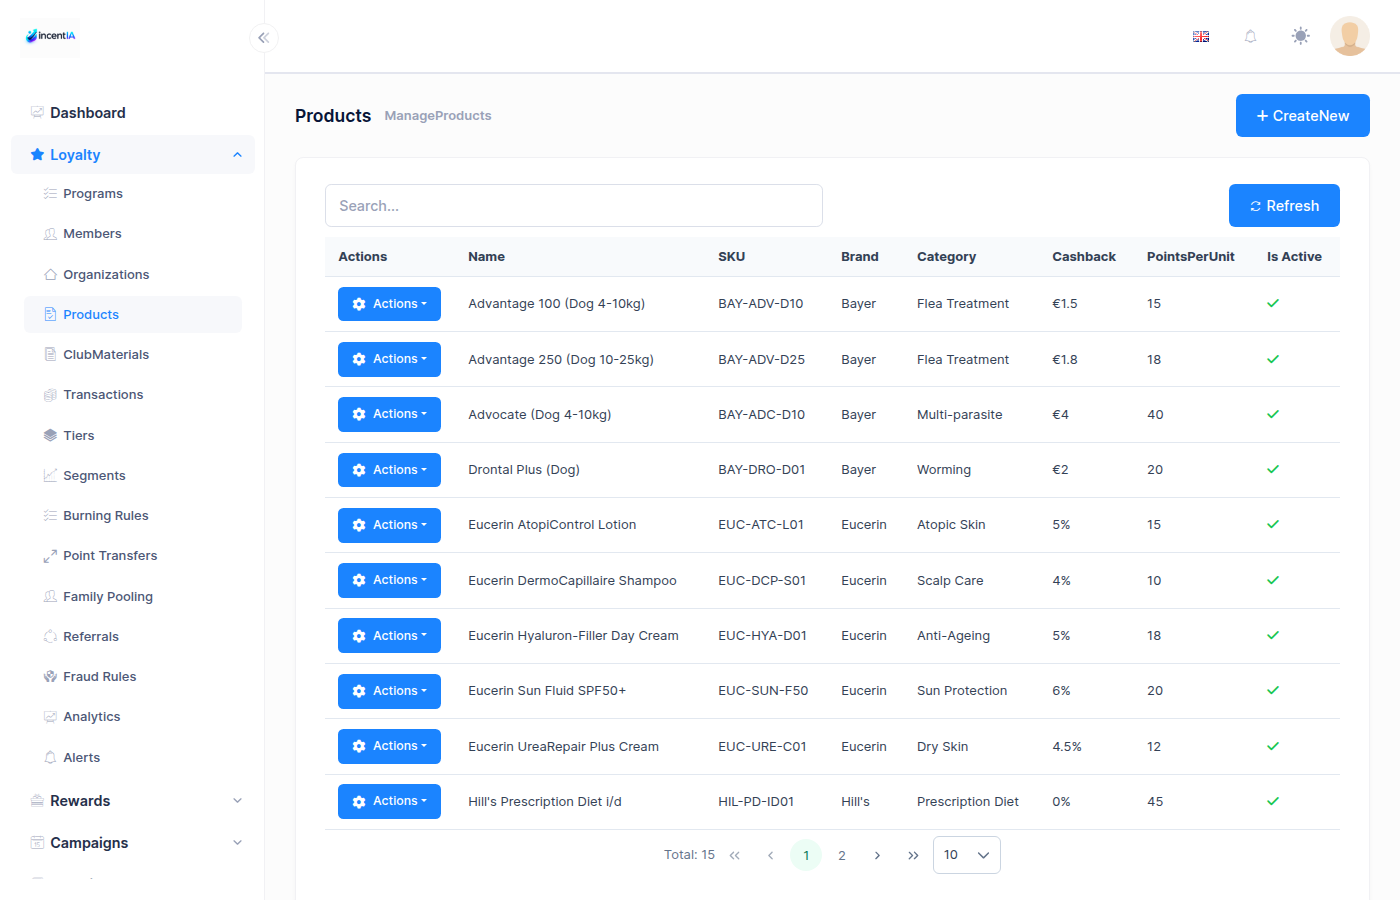Viewport: 1400px width, 900px height.
Task: Click the Segments chart icon
Action: click(50, 476)
